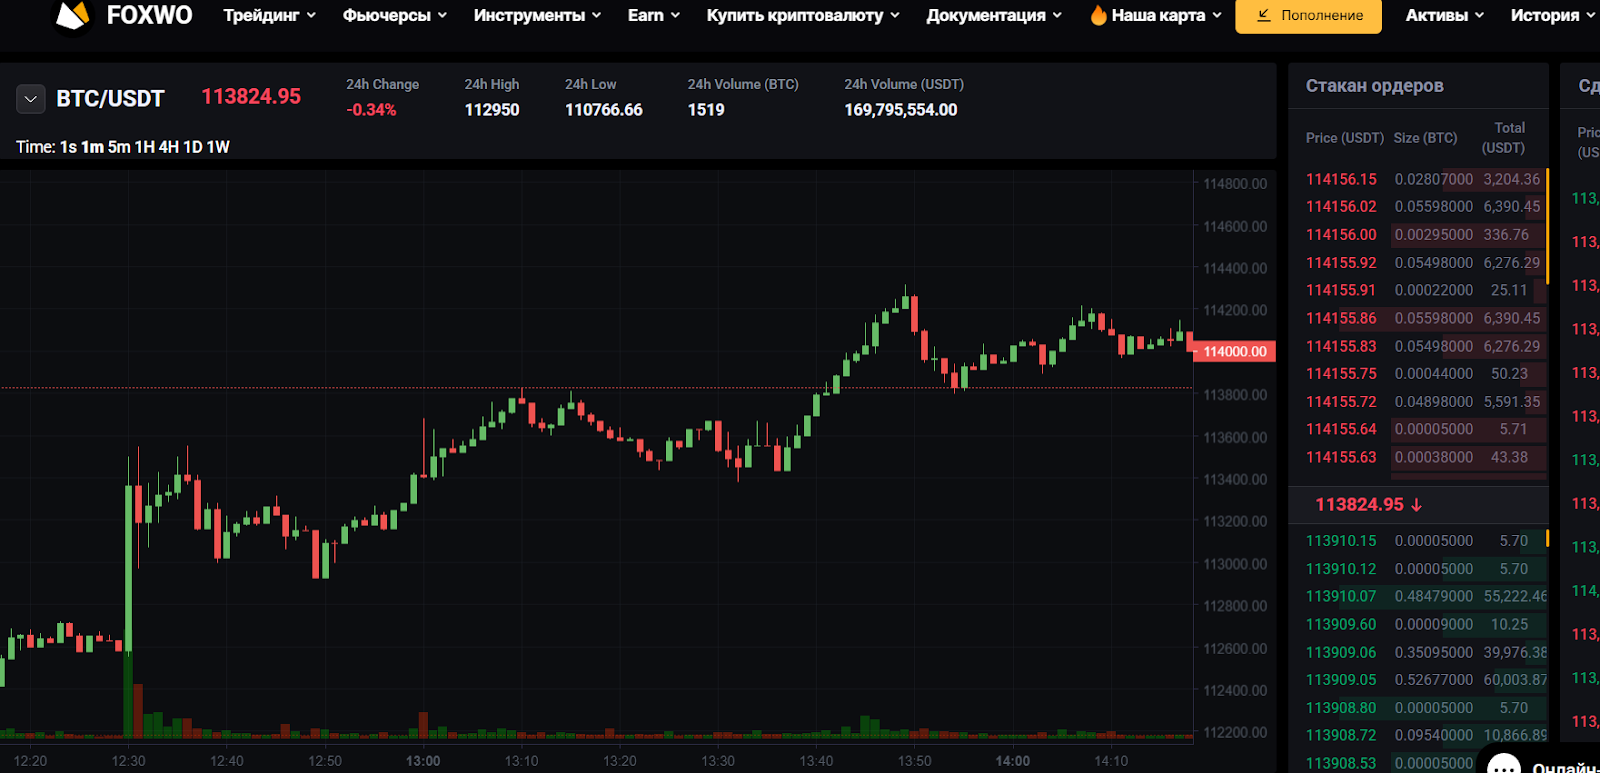Open the Документация menu
The image size is (1600, 773).
pos(993,15)
